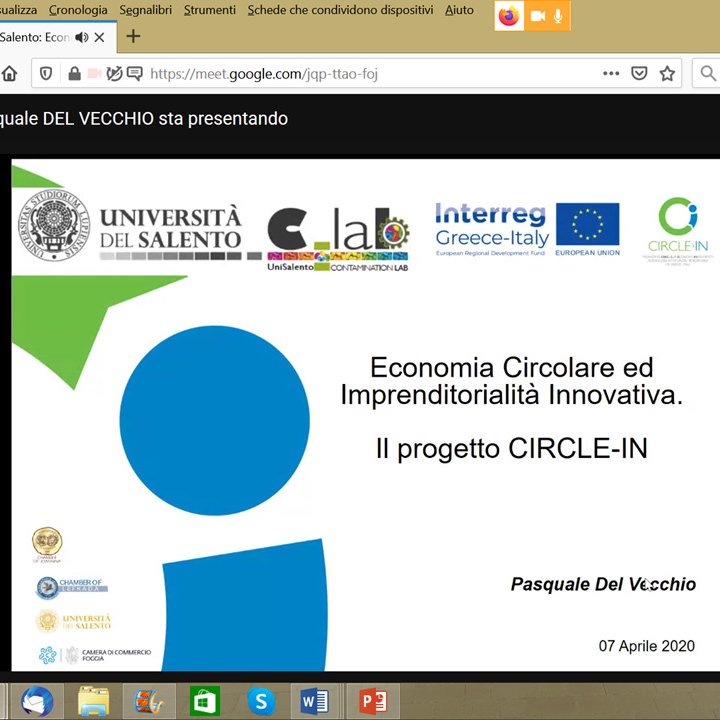Click the meet.google.com URL address field
This screenshot has width=720, height=720.
[264, 73]
